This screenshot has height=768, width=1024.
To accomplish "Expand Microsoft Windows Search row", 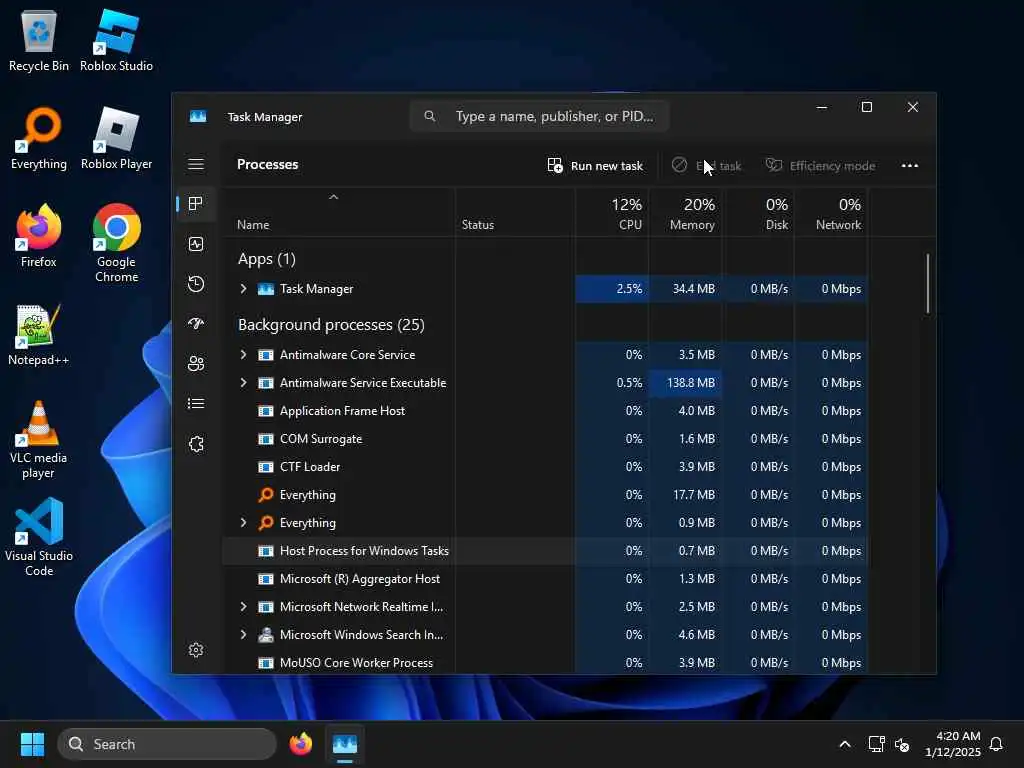I will [x=244, y=635].
